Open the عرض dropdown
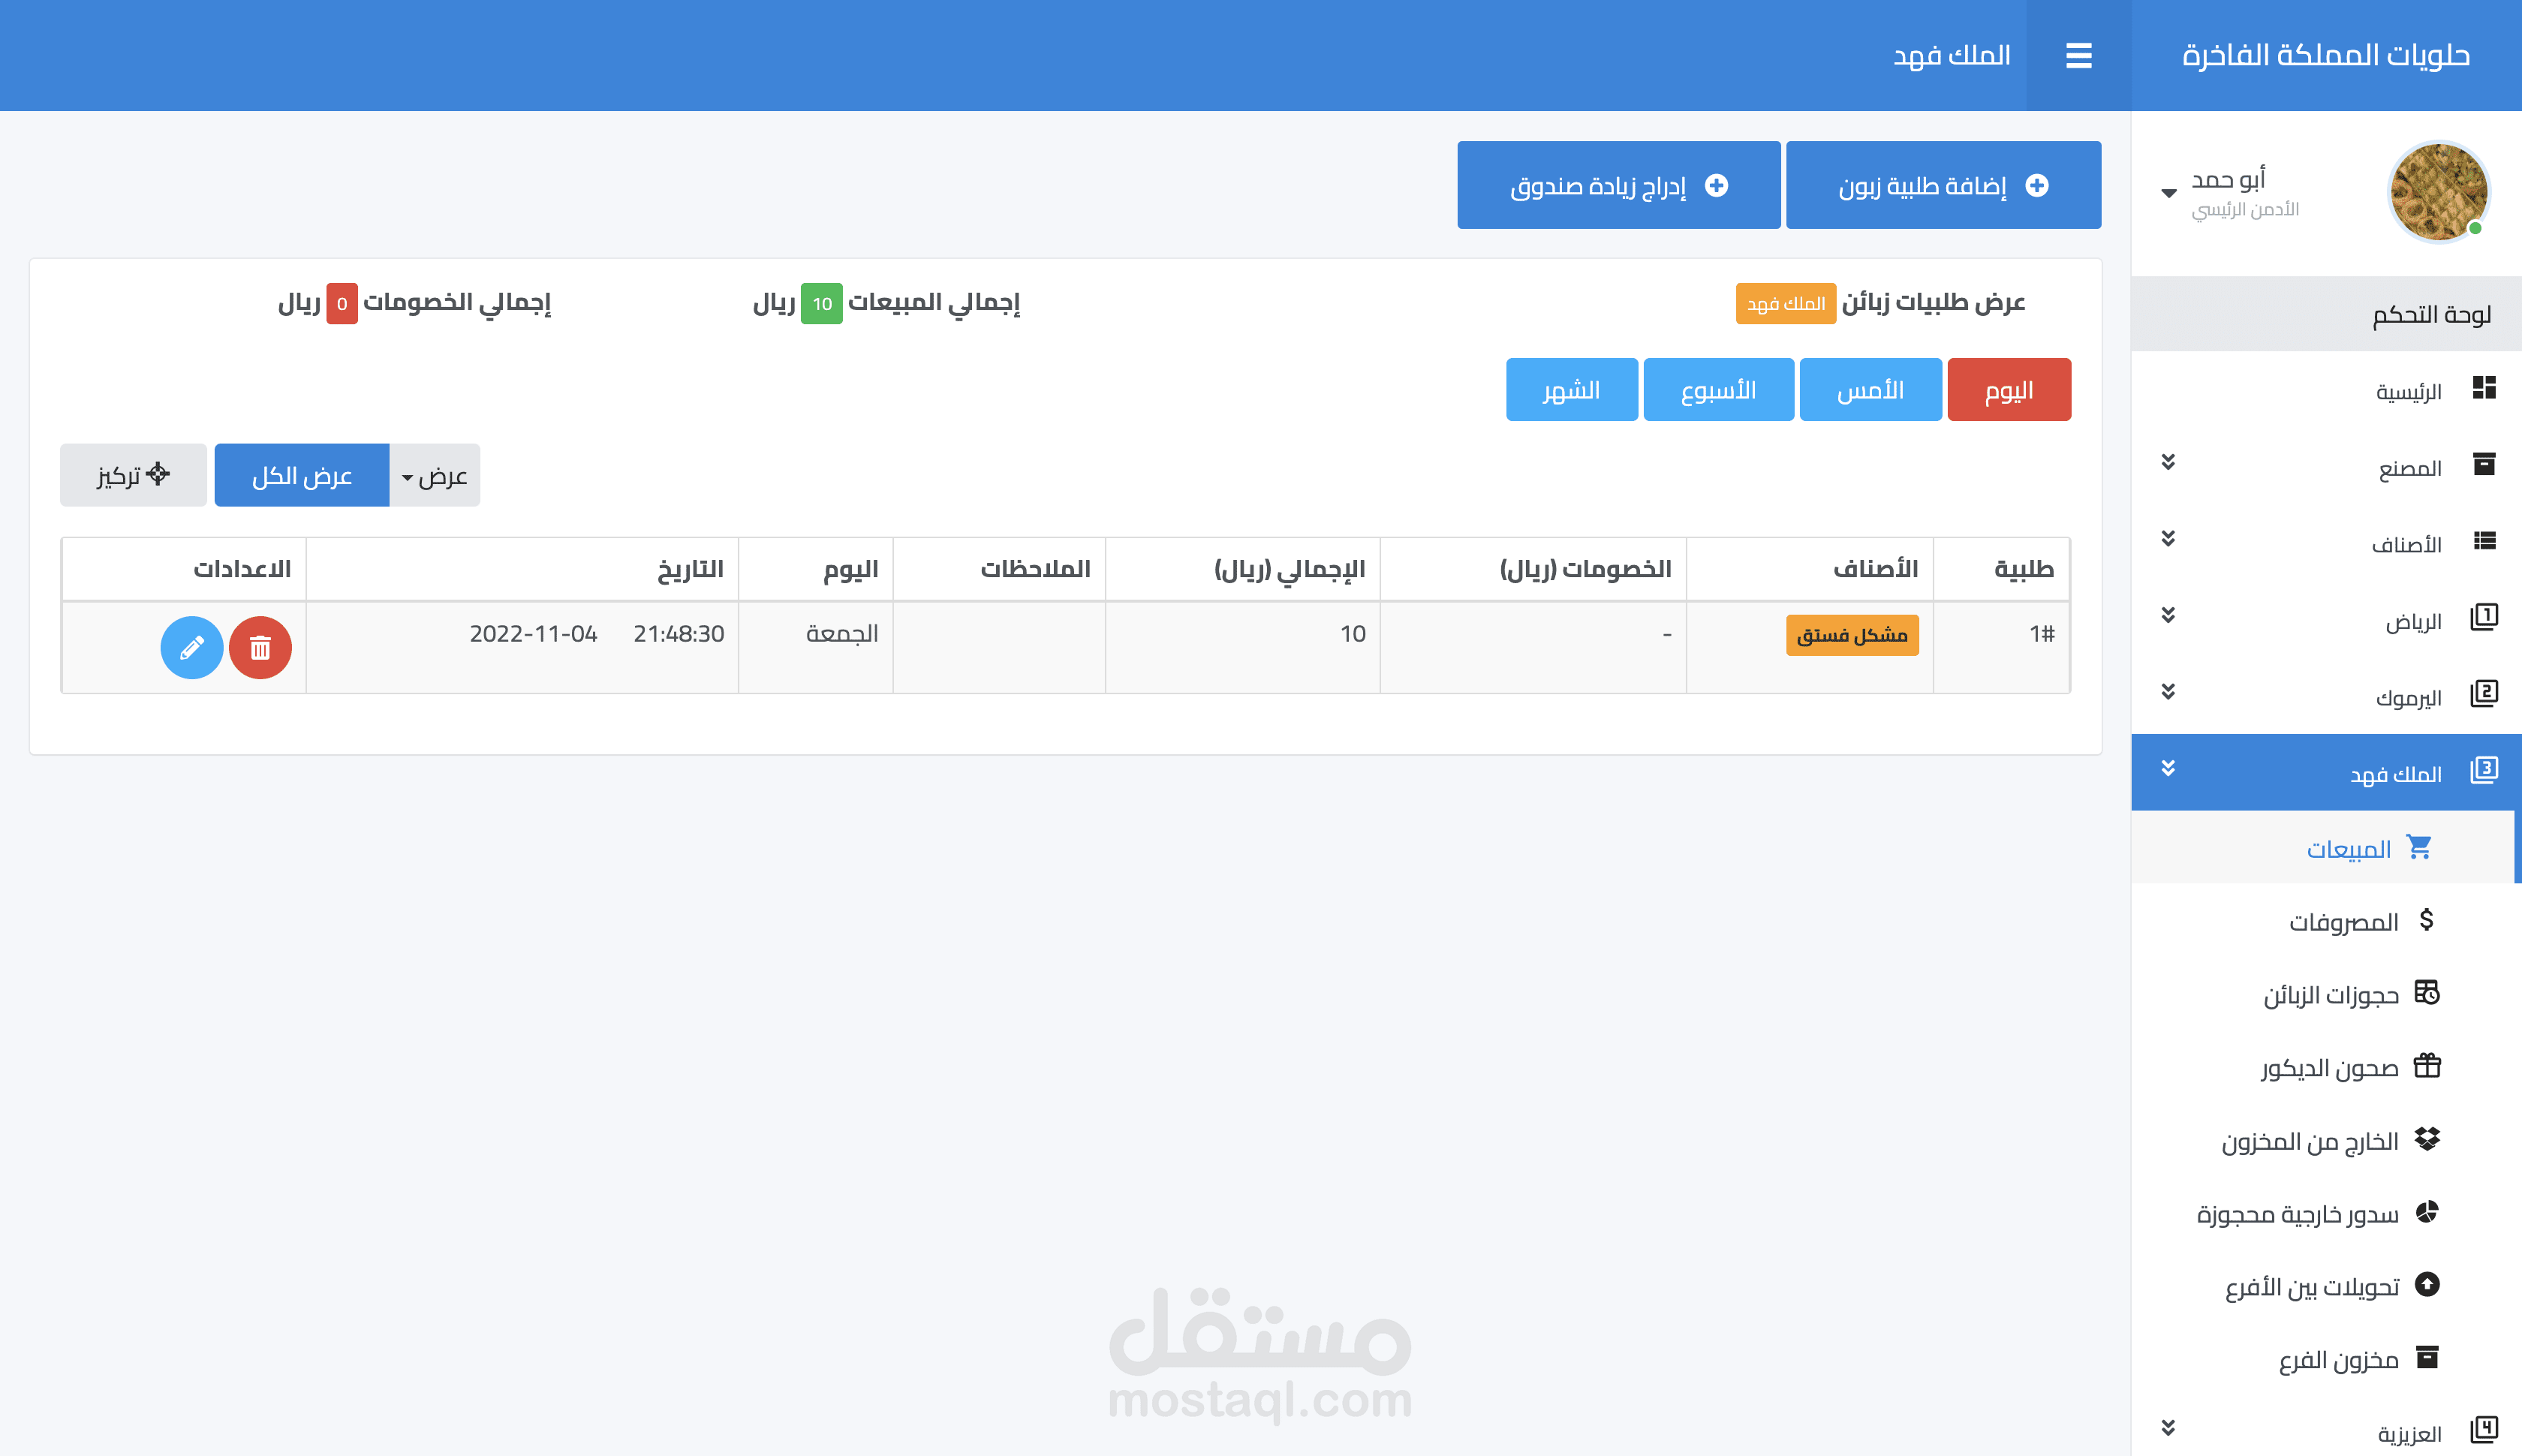The width and height of the screenshot is (2522, 1456). [435, 476]
